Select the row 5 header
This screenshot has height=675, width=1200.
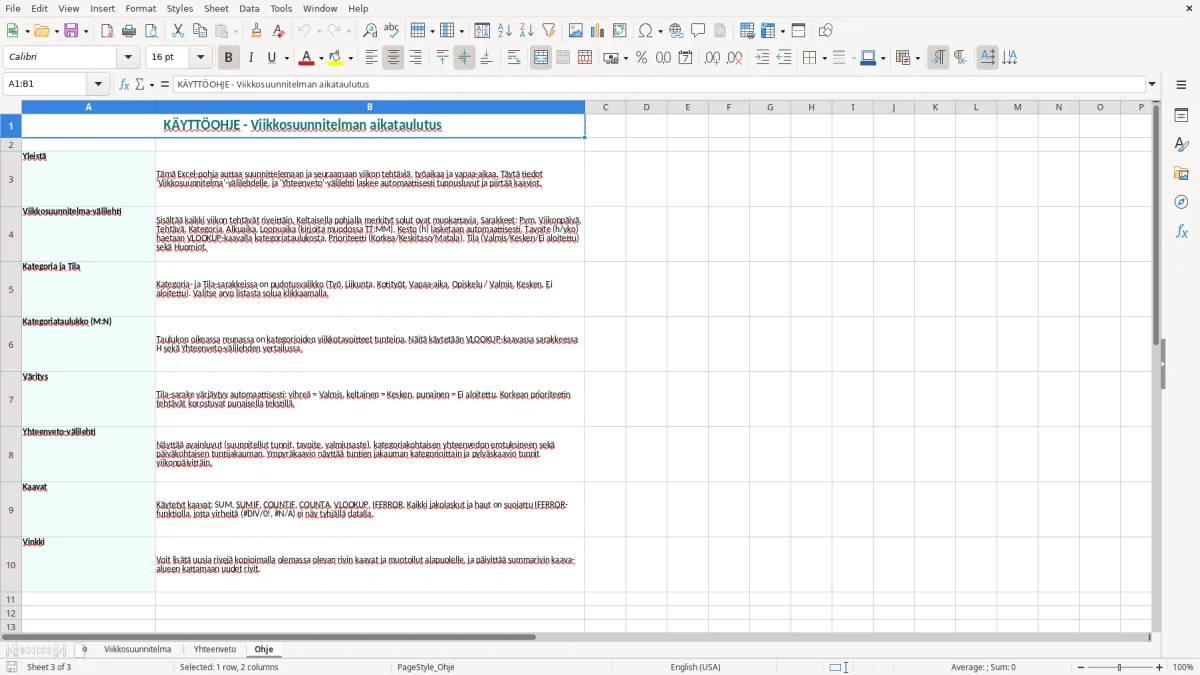coord(11,290)
